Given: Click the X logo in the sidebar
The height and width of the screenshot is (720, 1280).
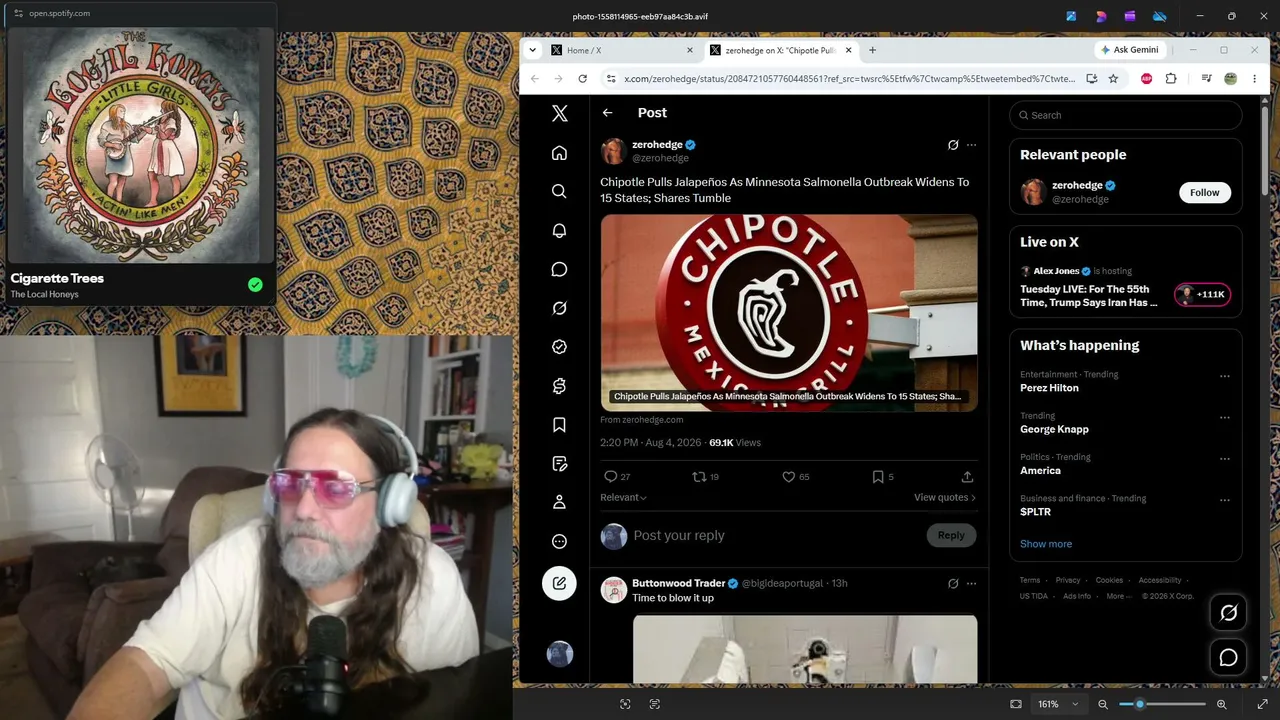Looking at the screenshot, I should pos(559,113).
